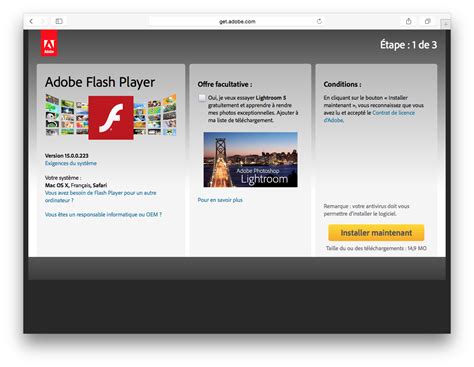Screen dimensions: 474x367
Task: Open 'Vous avez besoin de Flash Player' link
Action: [101, 196]
